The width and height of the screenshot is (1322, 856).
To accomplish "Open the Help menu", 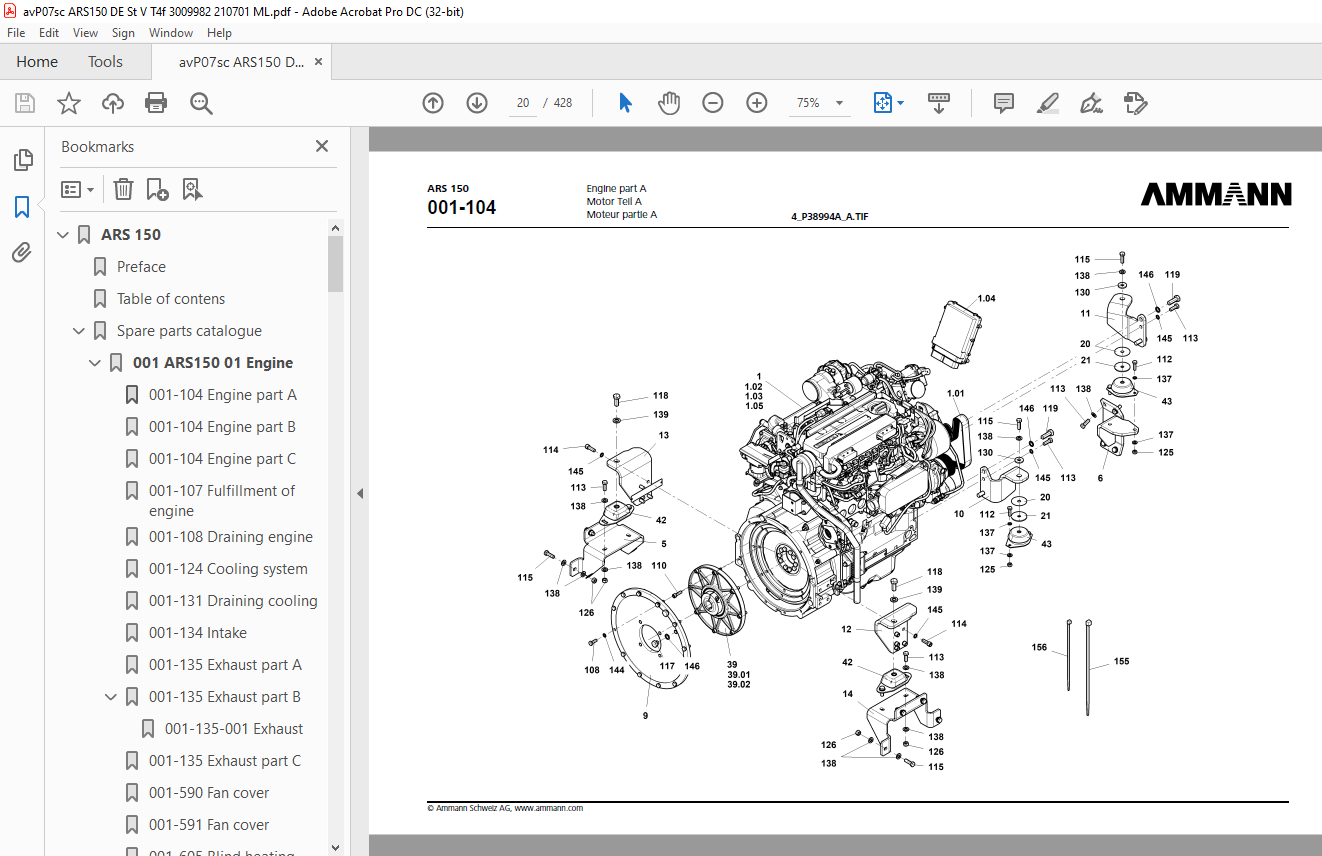I will (x=219, y=33).
